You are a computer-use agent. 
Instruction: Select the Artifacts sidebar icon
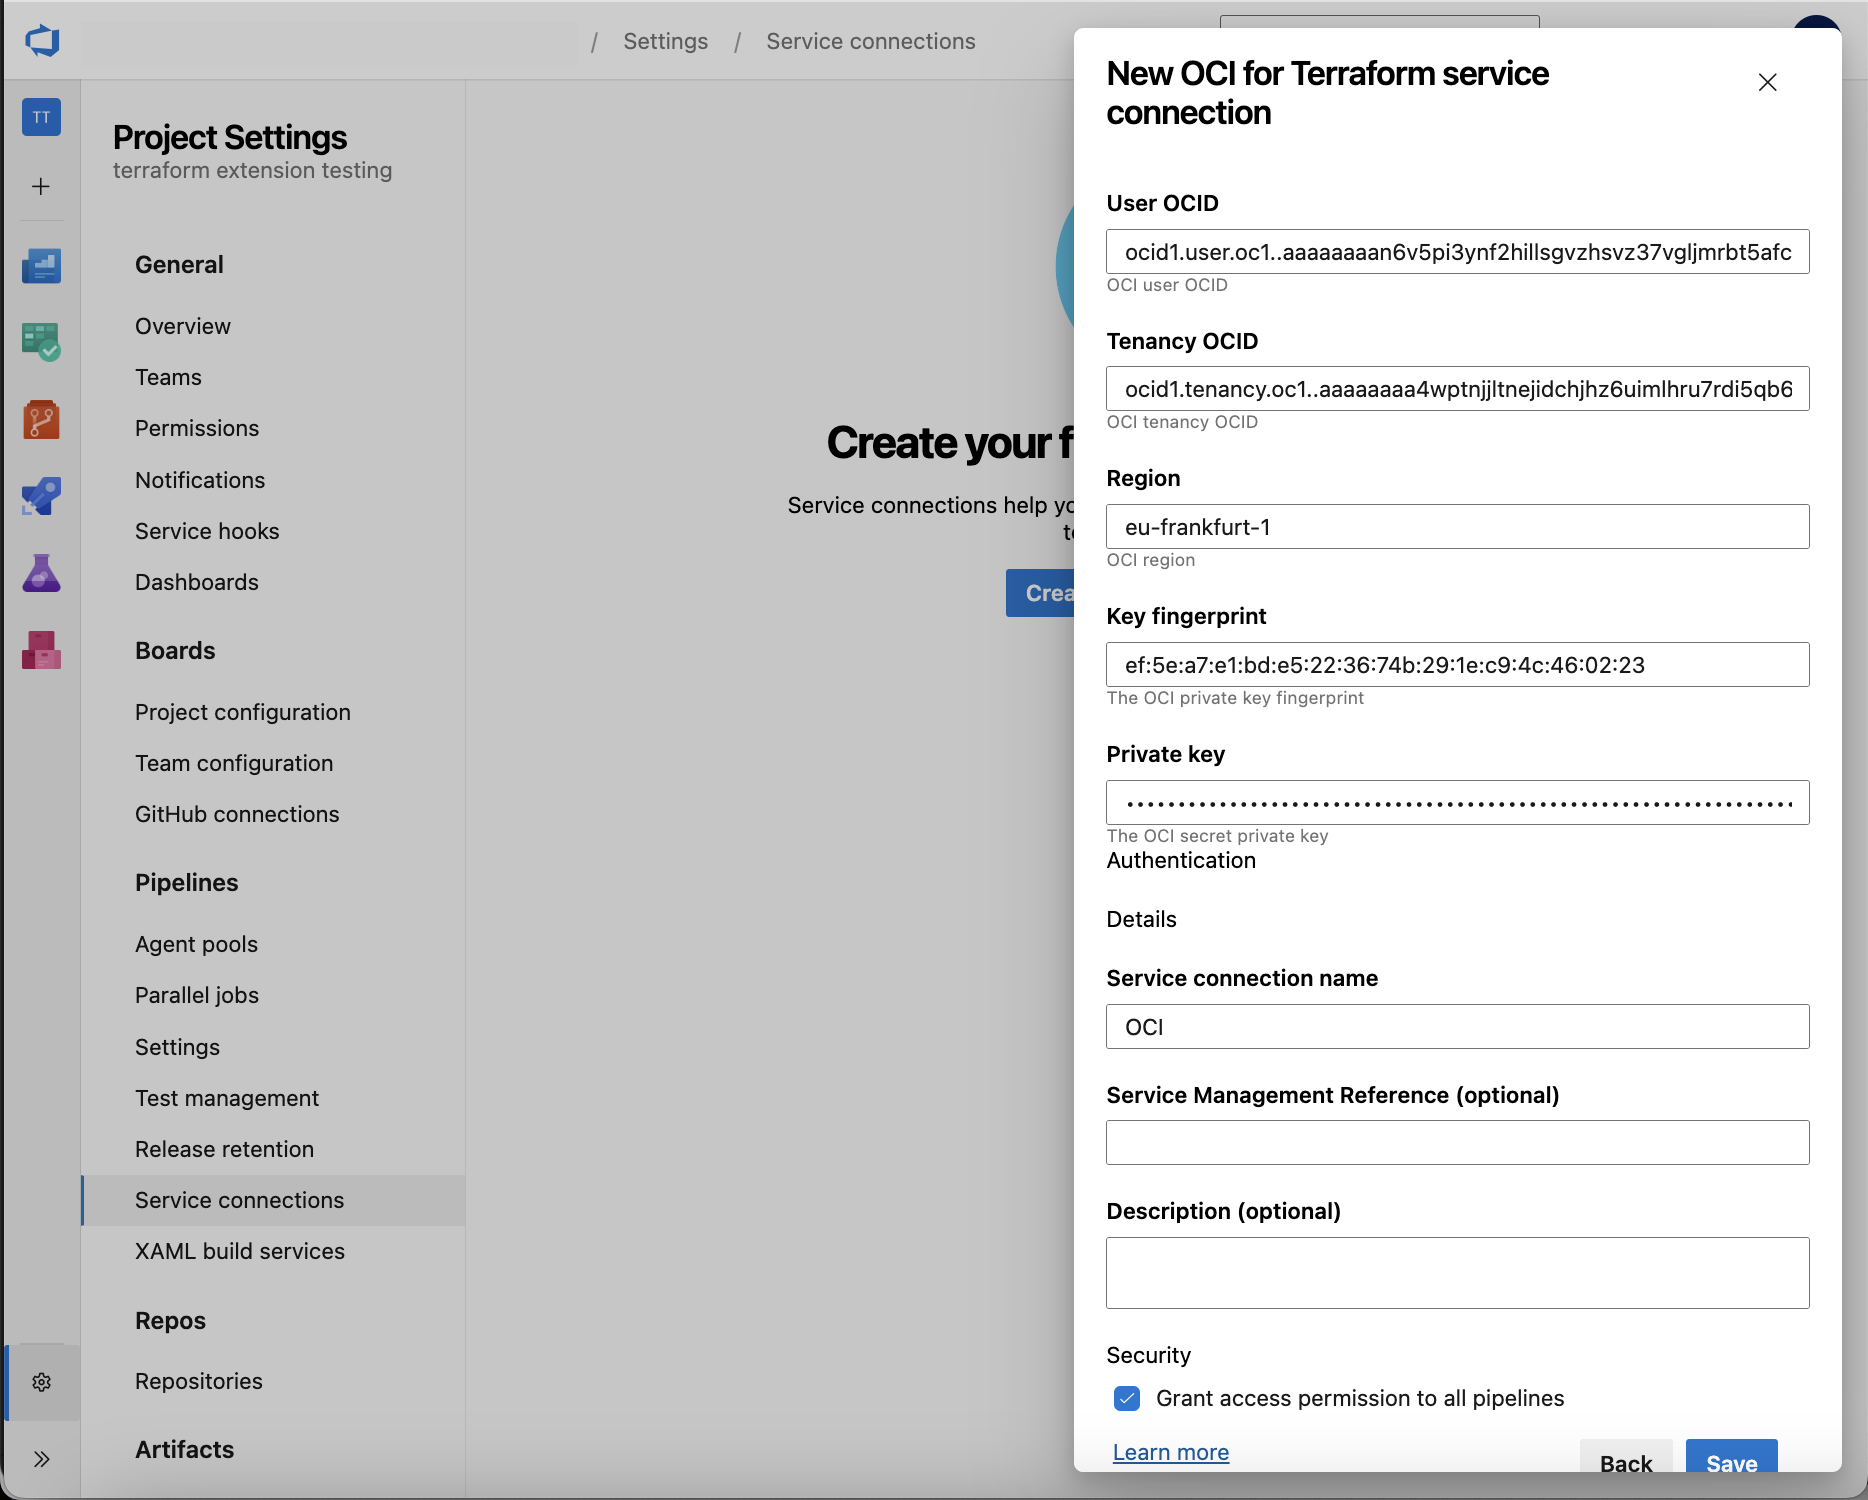tap(41, 651)
